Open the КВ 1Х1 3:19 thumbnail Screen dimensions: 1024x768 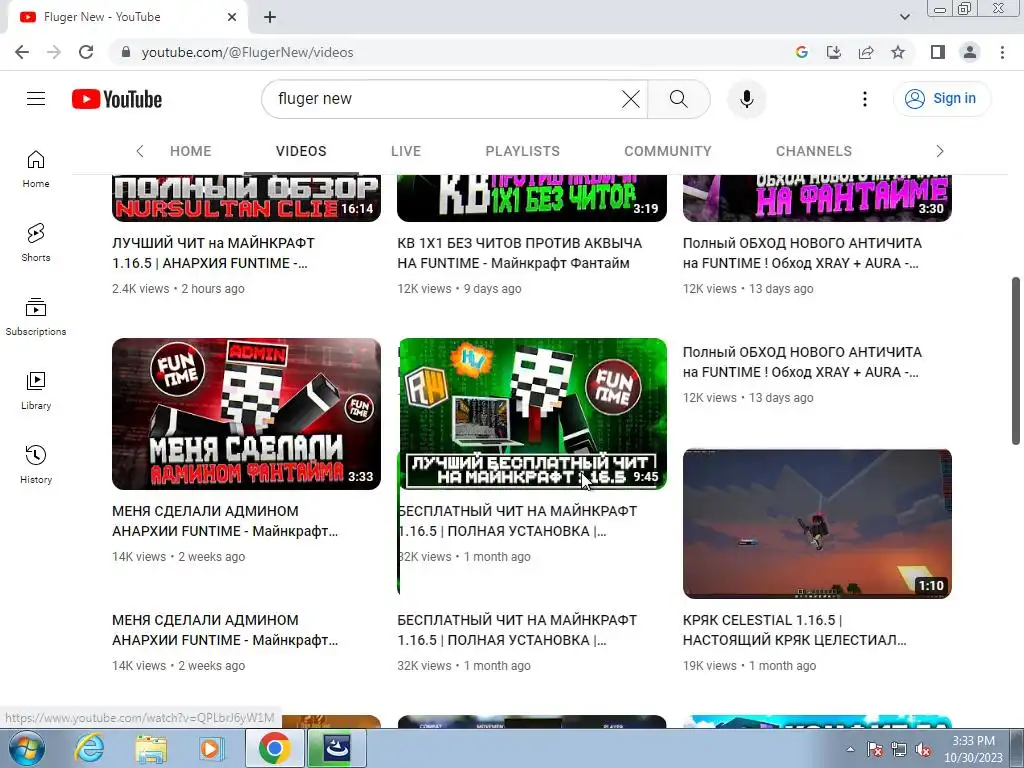532,199
